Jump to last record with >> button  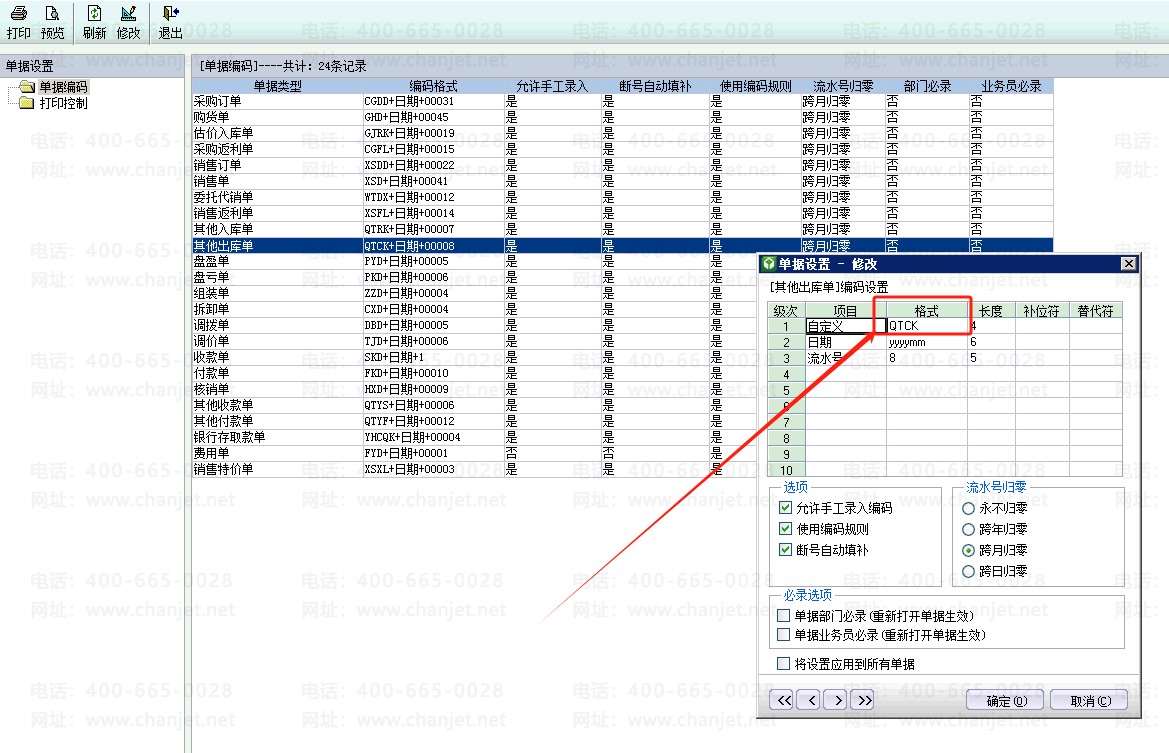(x=864, y=700)
